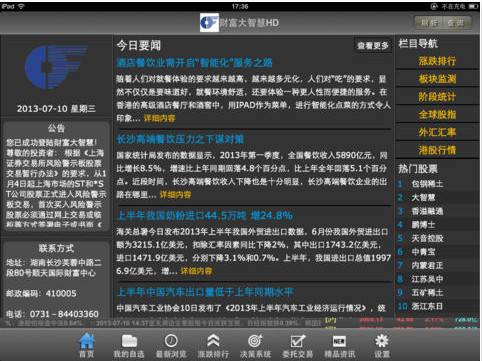Tap the postal code 410005

61,293
